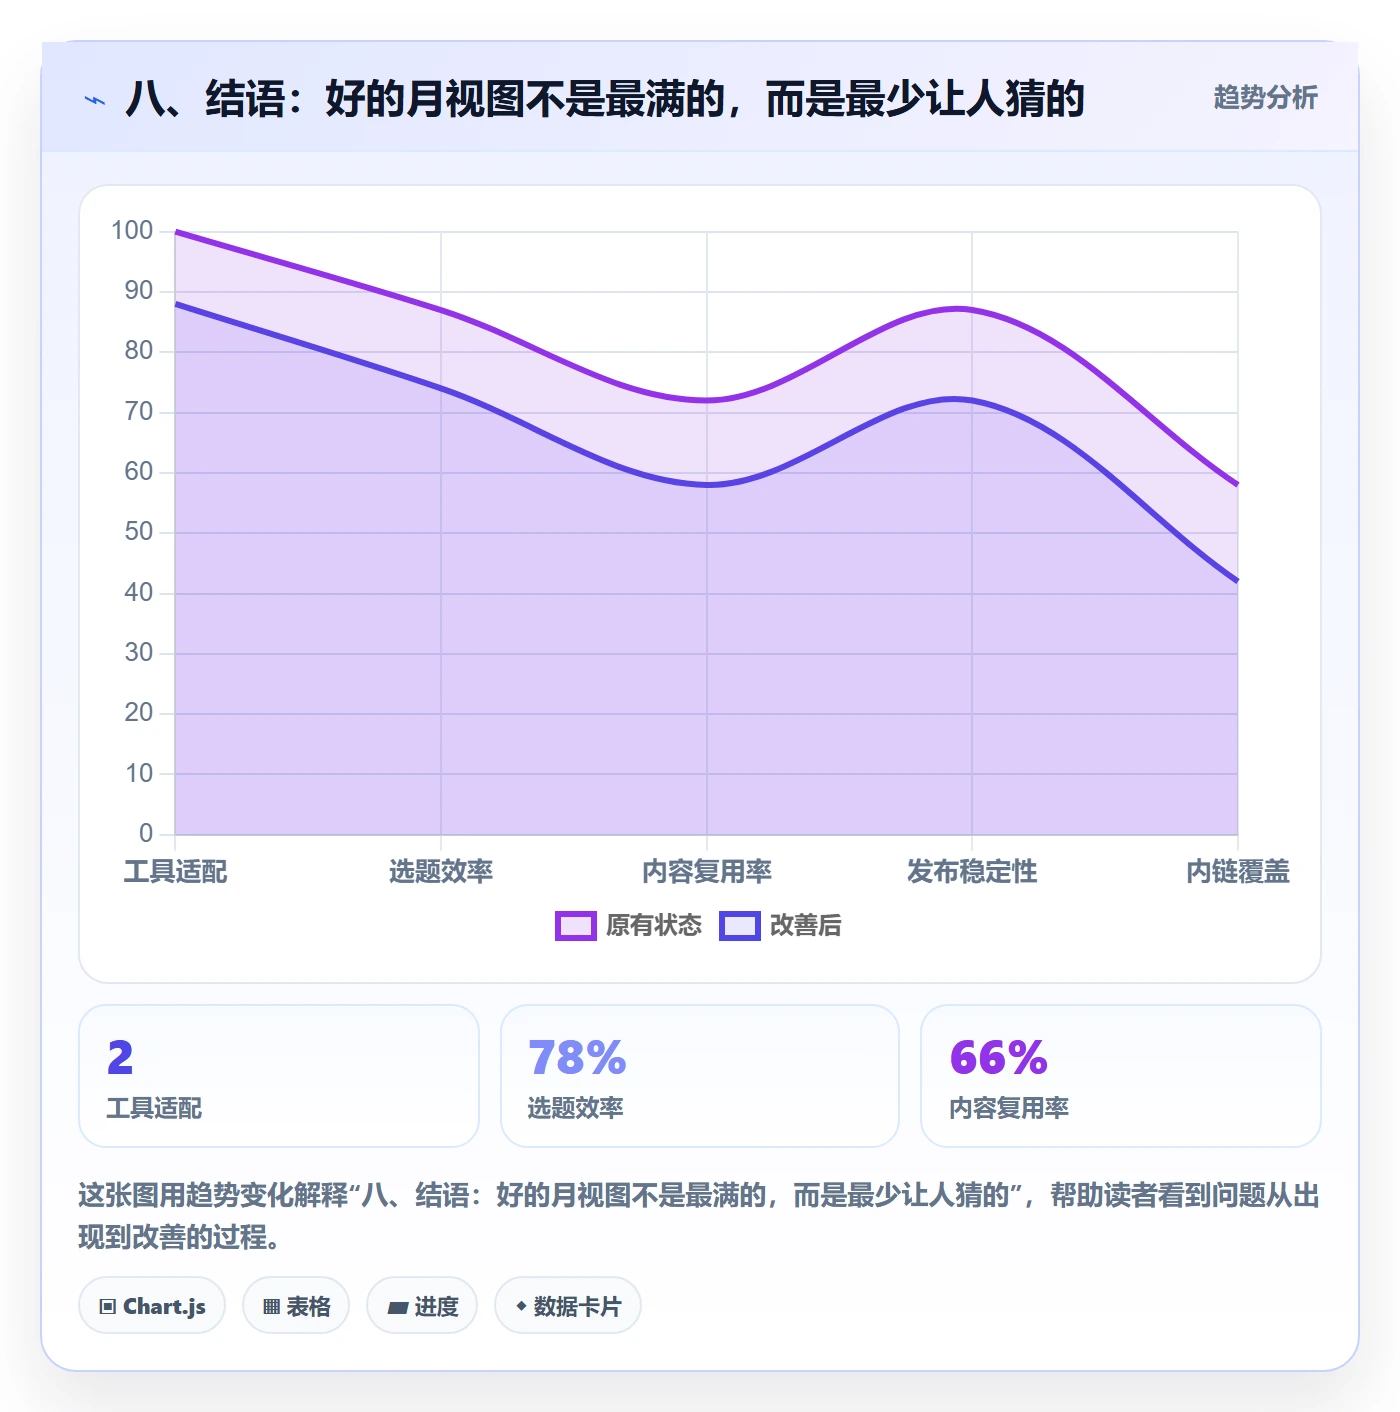Click the heading 八、结语：好的月视图不是最满的
Viewport: 1400px width, 1412px height.
(x=605, y=99)
